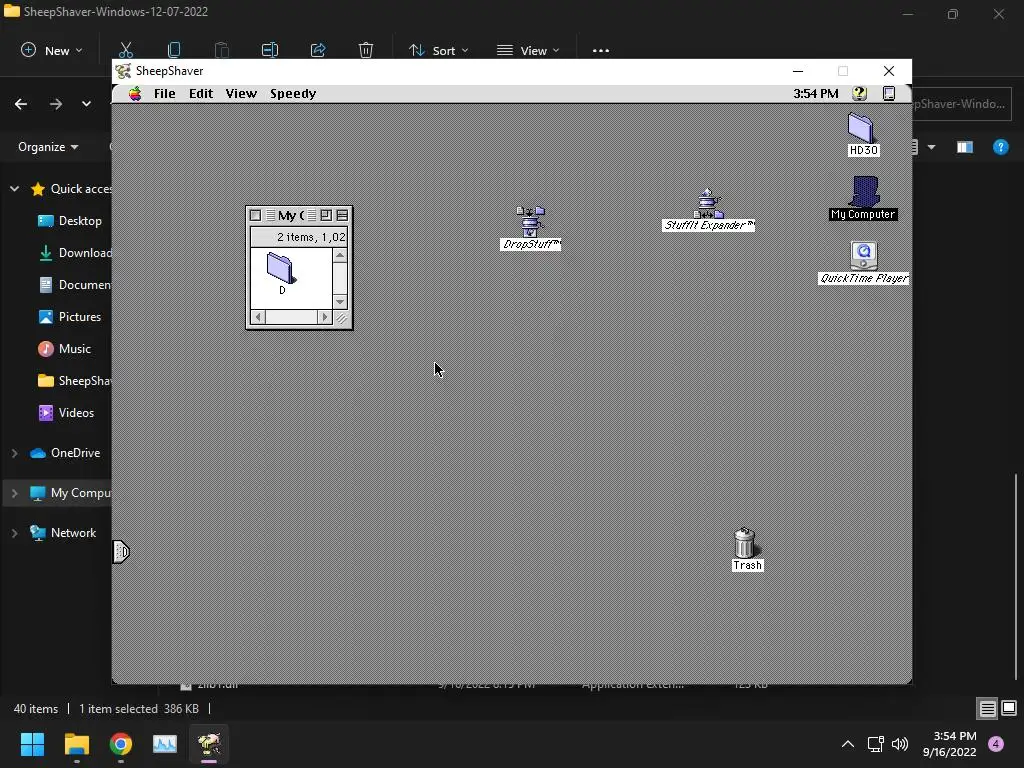Open view options dropdown arrow near preview pane
Viewport: 1024px width, 768px height.
tap(931, 147)
